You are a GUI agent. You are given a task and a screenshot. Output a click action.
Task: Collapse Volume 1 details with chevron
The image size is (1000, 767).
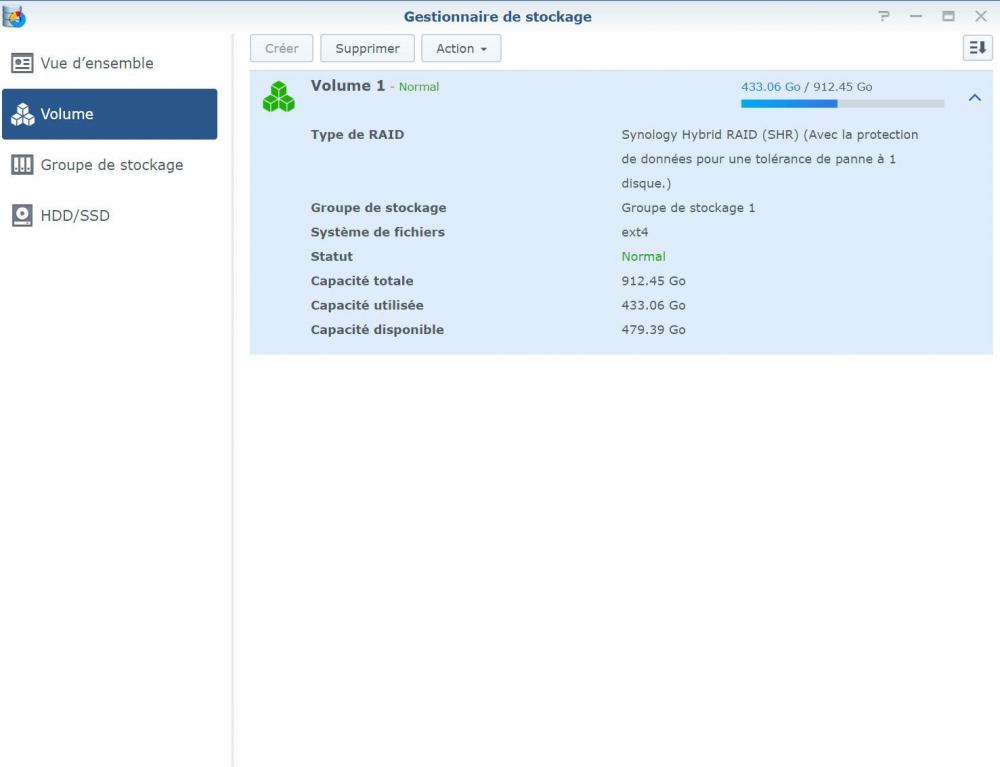click(974, 98)
